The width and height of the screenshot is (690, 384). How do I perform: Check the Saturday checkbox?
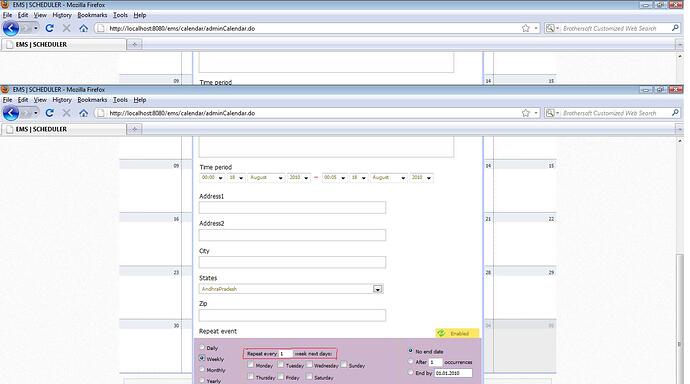tap(309, 377)
